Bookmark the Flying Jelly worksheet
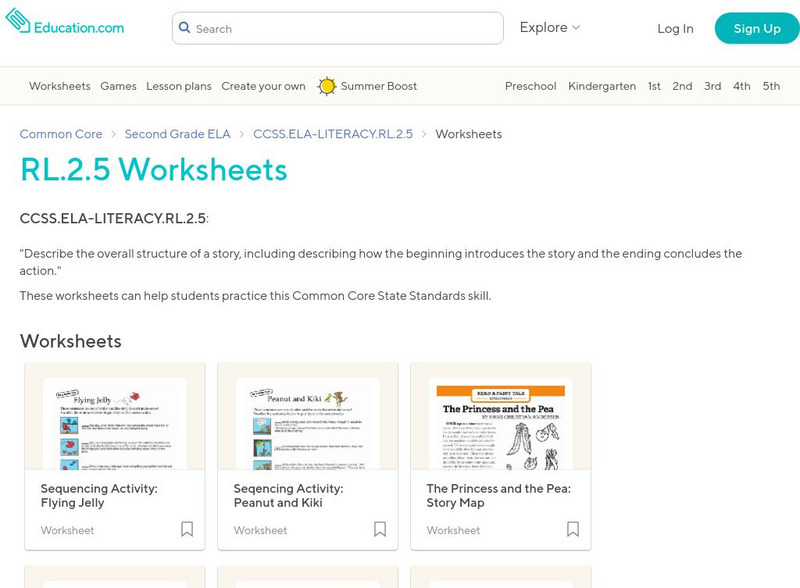 (187, 529)
